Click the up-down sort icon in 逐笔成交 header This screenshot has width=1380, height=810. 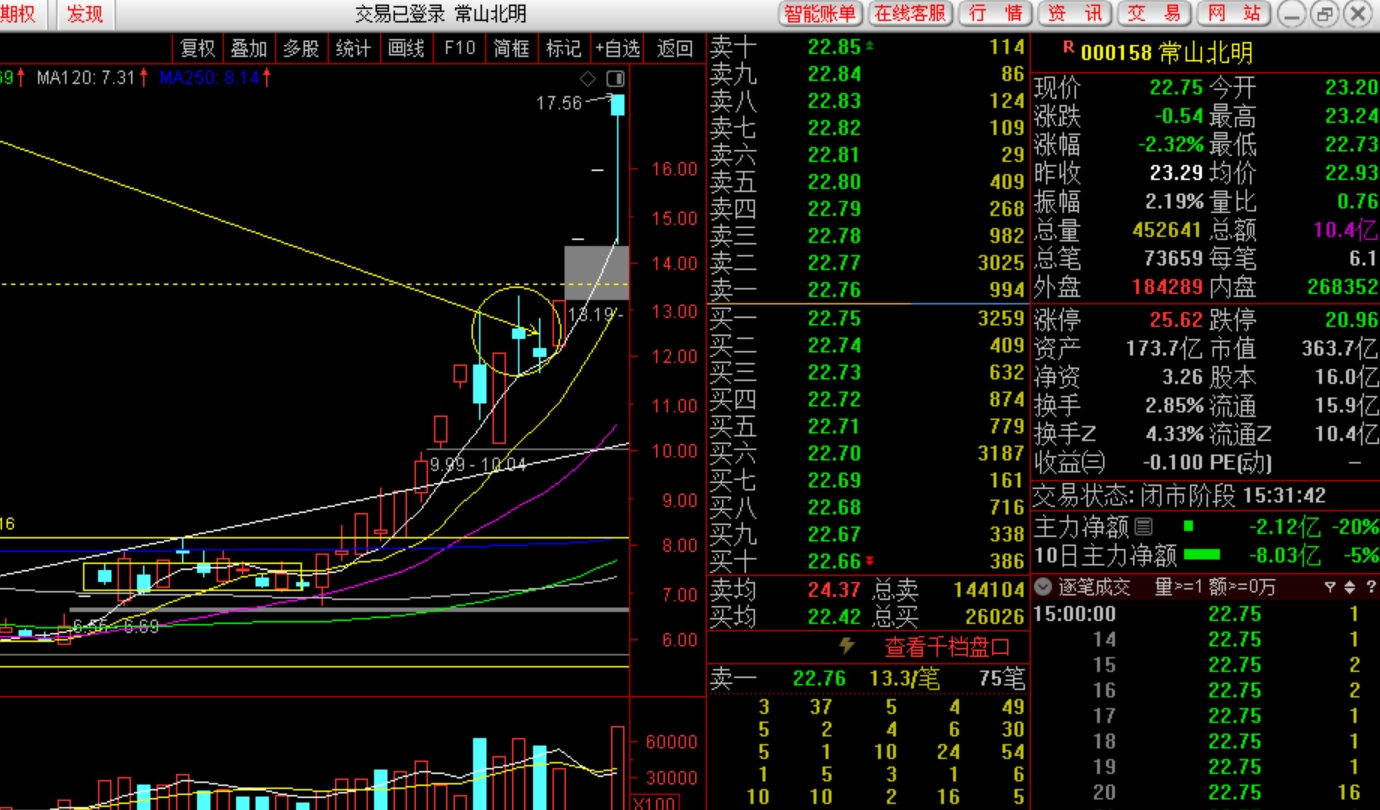coord(1349,587)
